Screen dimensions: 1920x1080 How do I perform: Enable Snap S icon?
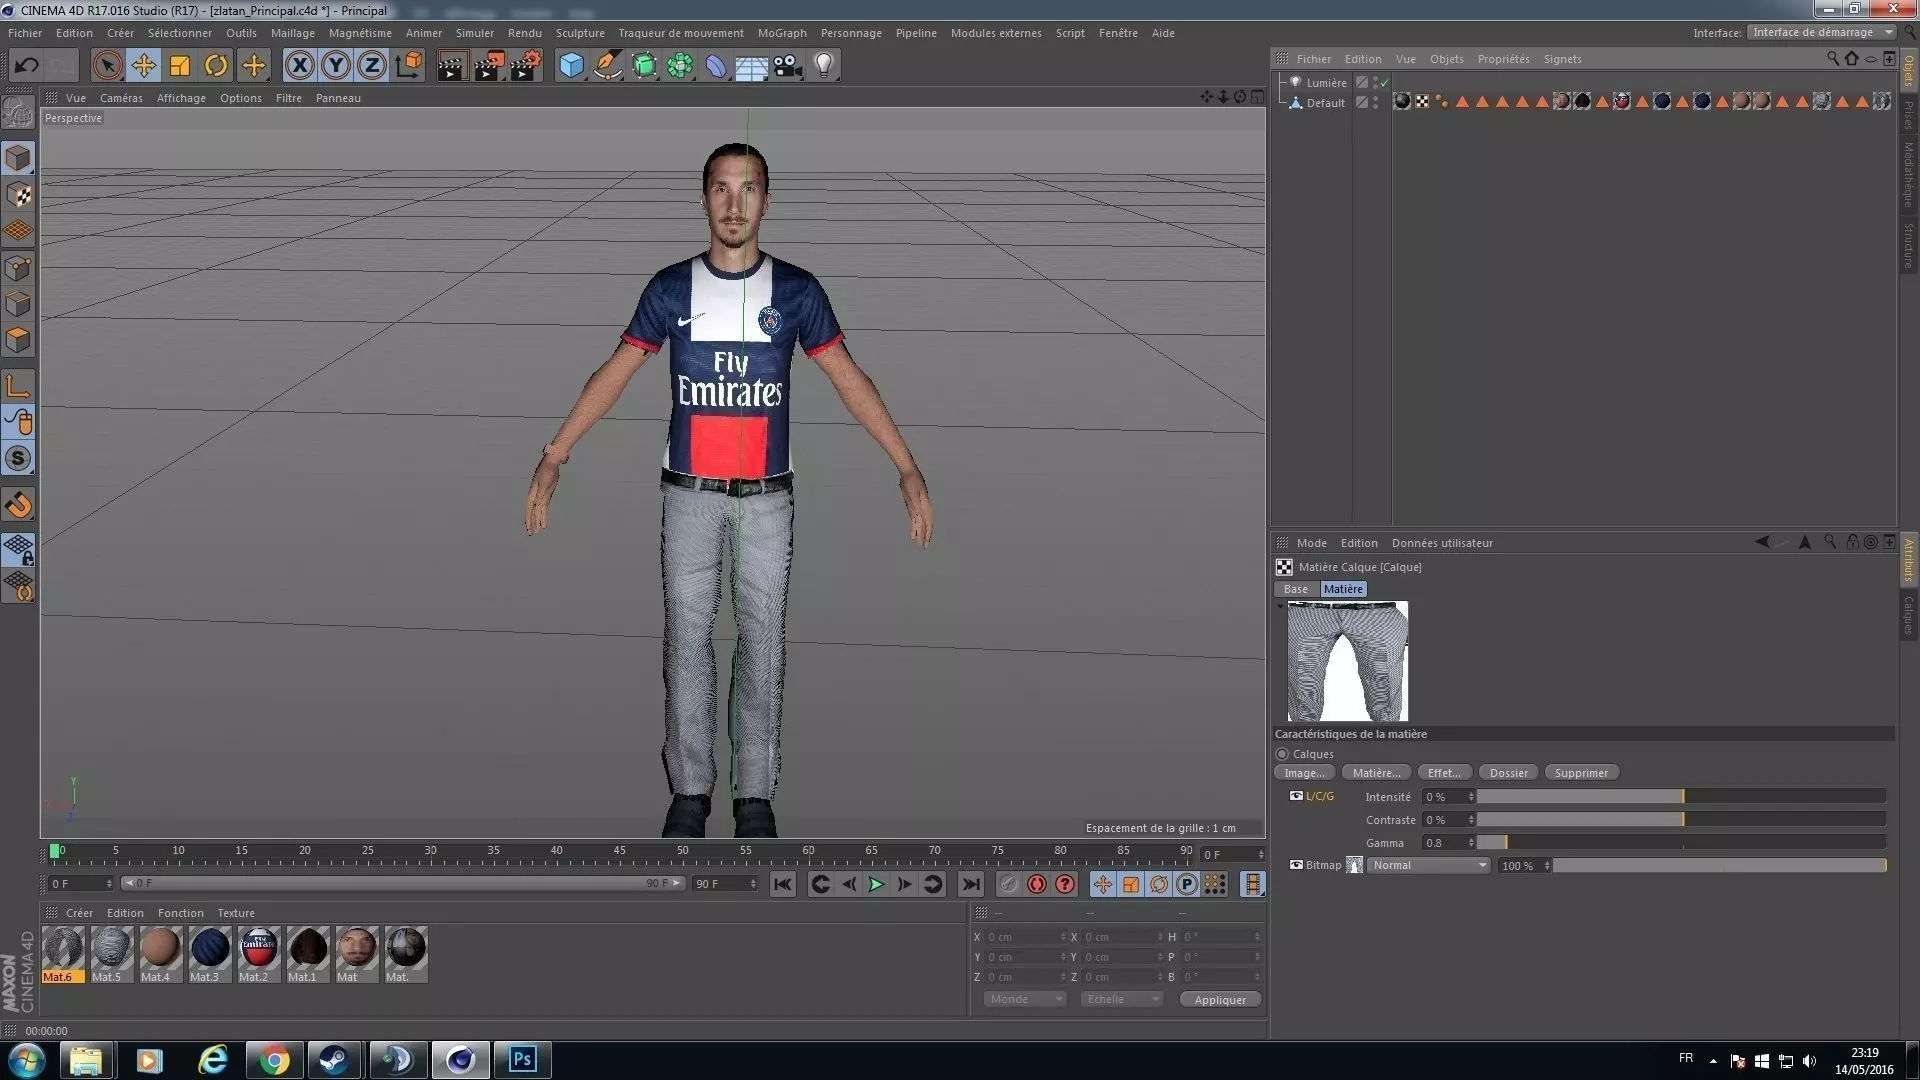click(18, 458)
